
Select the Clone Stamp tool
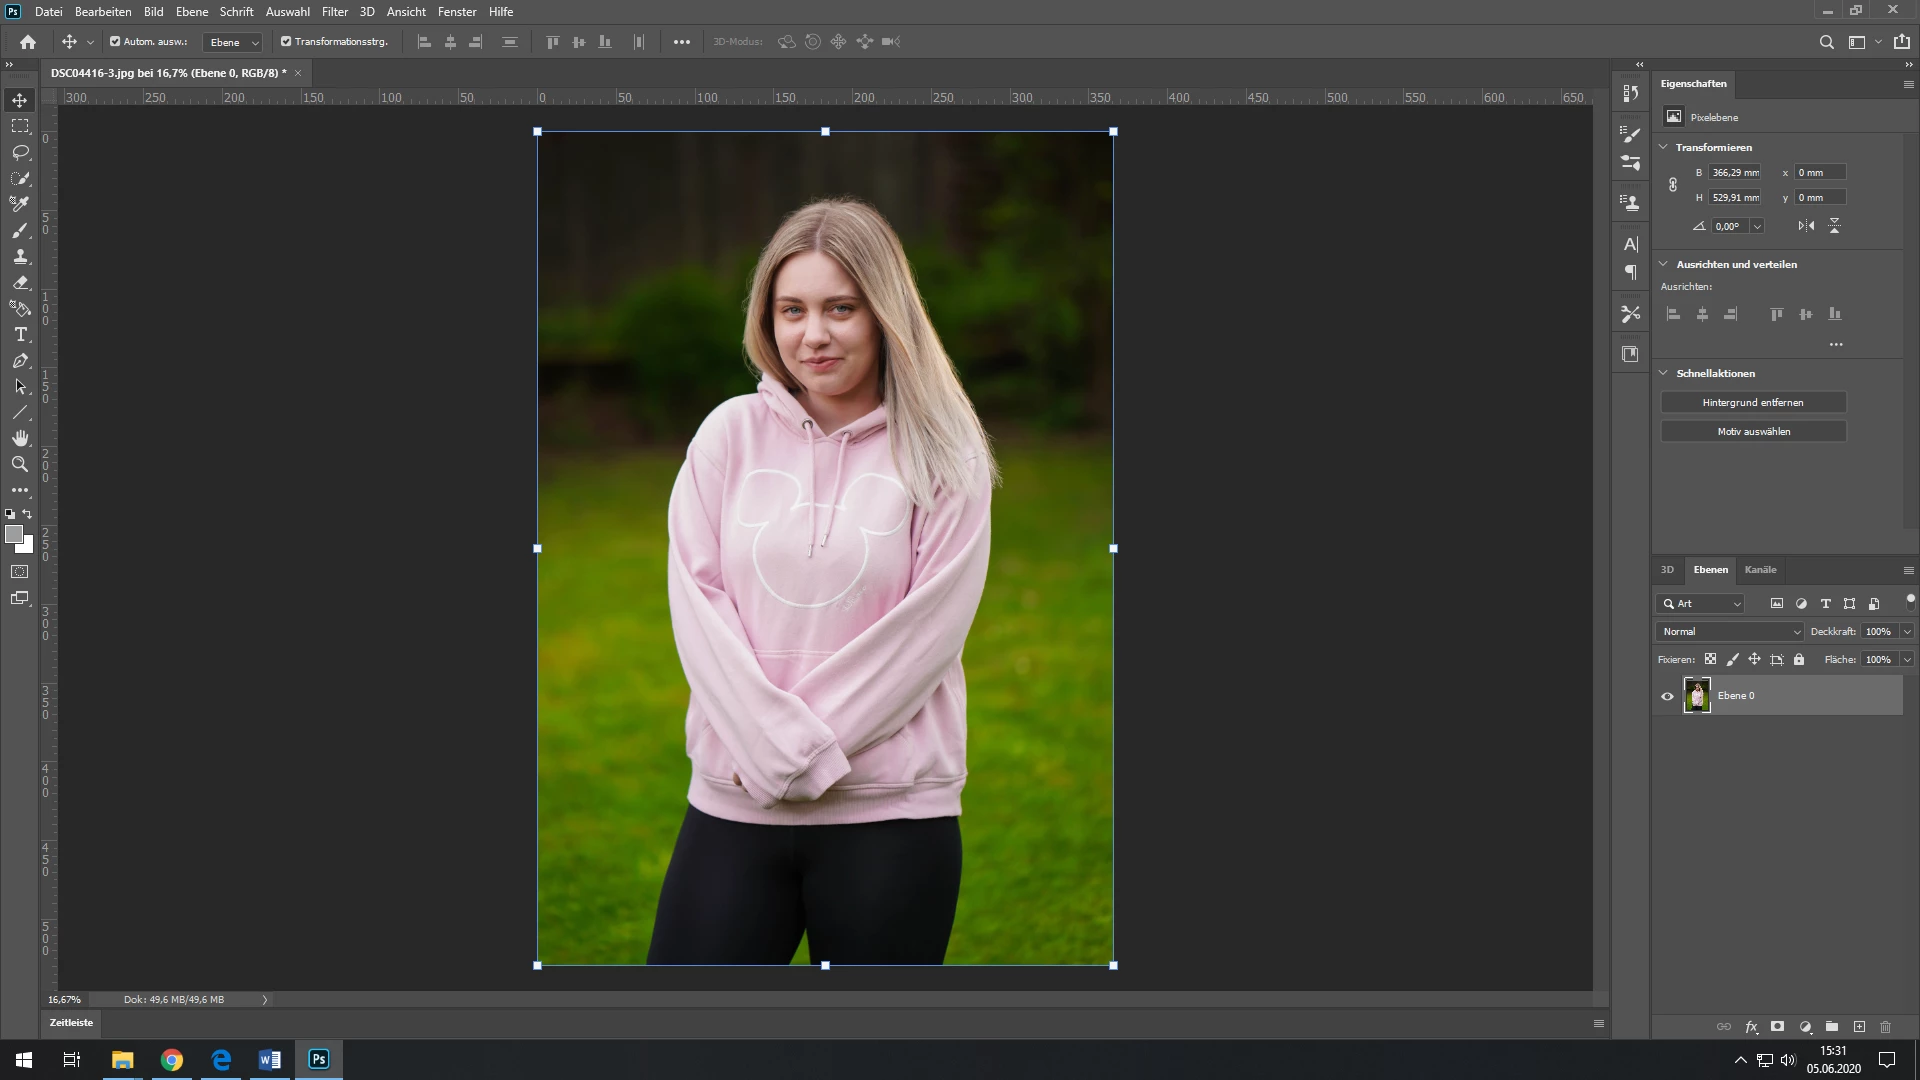(20, 257)
